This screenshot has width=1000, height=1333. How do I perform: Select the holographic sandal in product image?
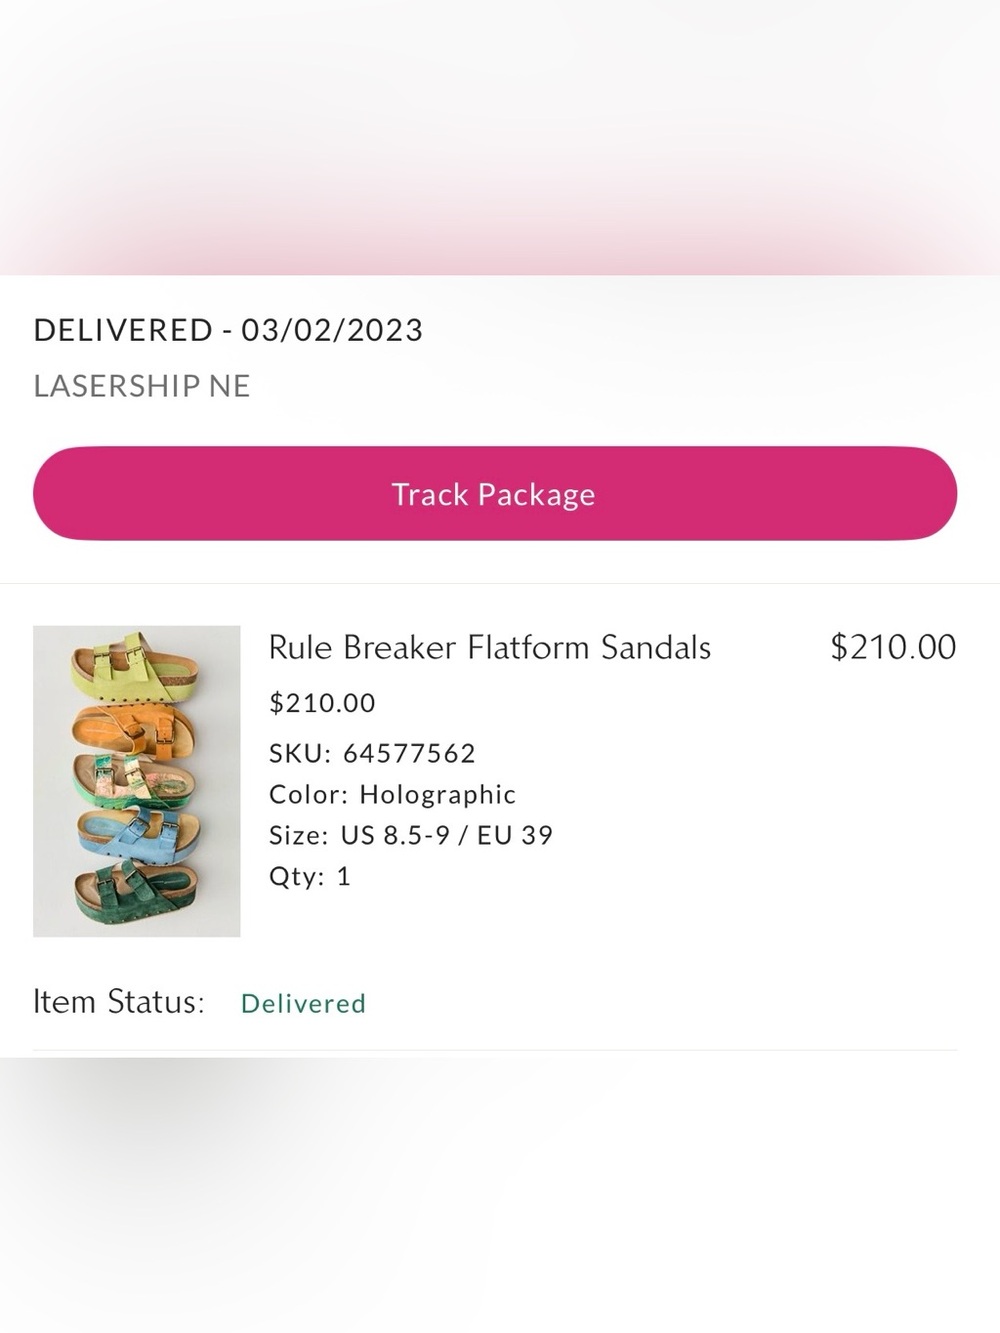pyautogui.click(x=136, y=778)
